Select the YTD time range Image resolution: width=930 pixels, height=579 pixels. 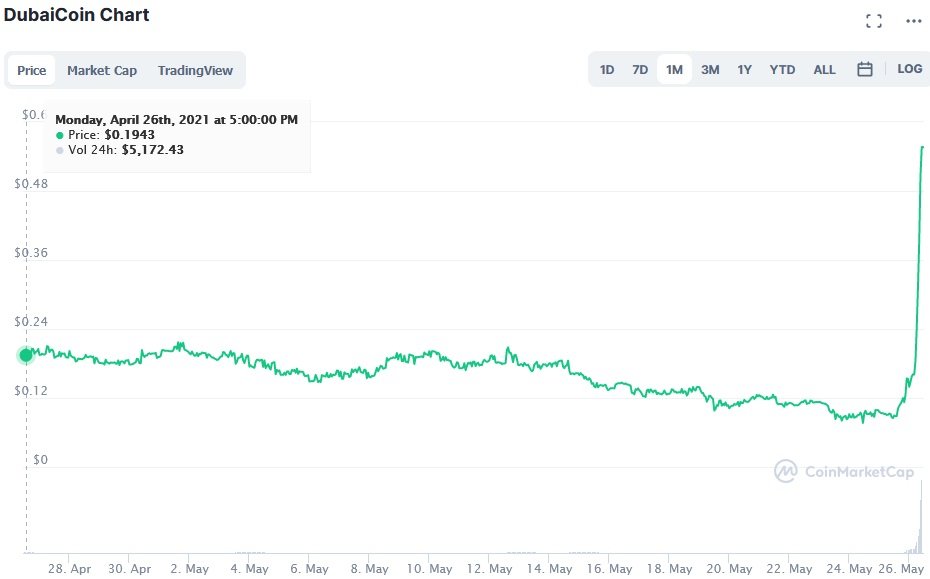[782, 69]
